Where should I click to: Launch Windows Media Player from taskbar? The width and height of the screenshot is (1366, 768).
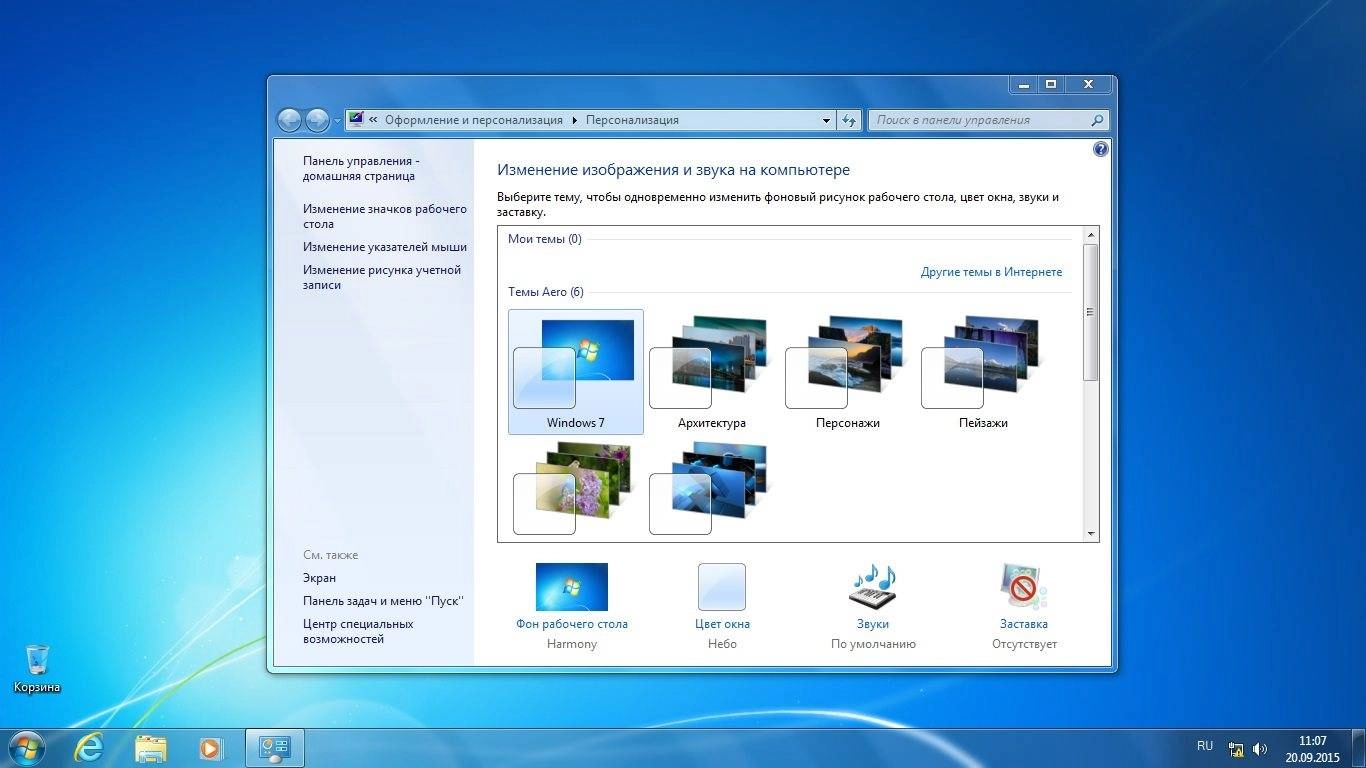[211, 747]
